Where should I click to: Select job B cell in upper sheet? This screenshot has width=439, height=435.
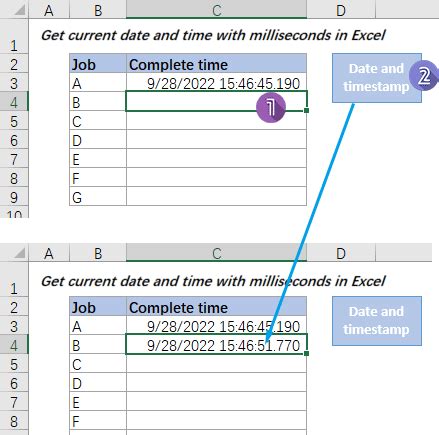98,101
